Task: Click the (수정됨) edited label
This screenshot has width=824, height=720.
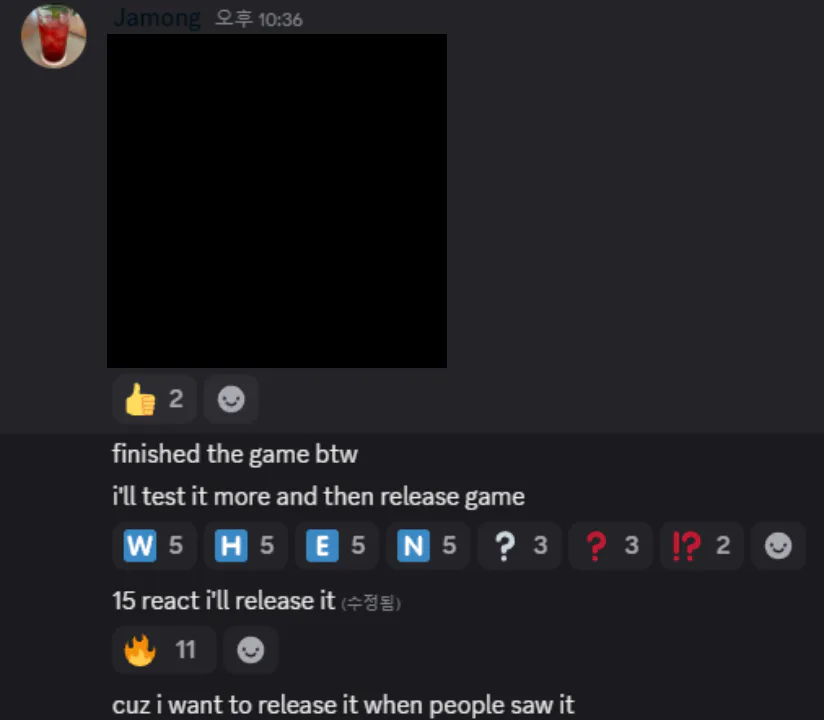Action: coord(371,603)
